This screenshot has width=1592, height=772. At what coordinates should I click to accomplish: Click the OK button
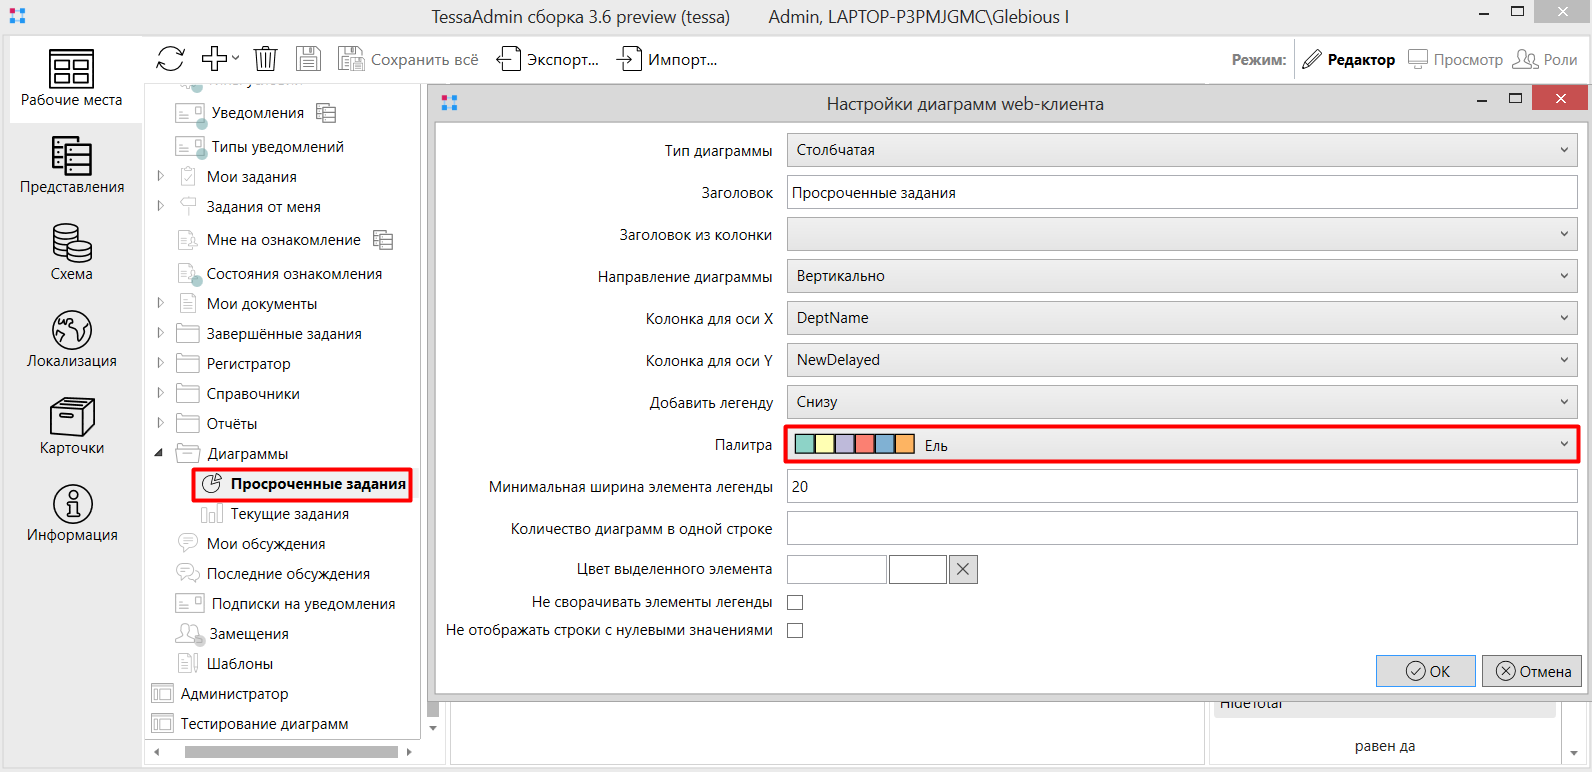tap(1426, 671)
